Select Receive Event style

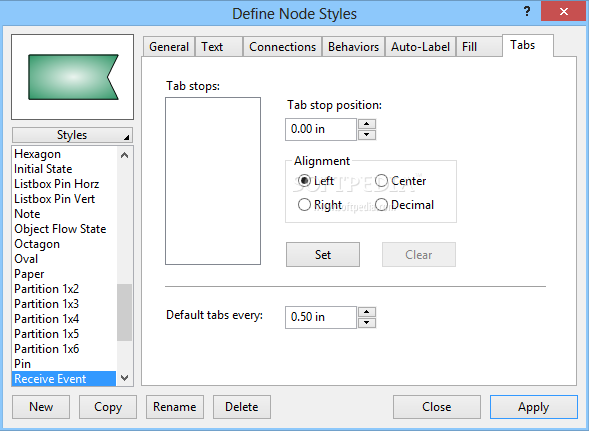coord(64,379)
